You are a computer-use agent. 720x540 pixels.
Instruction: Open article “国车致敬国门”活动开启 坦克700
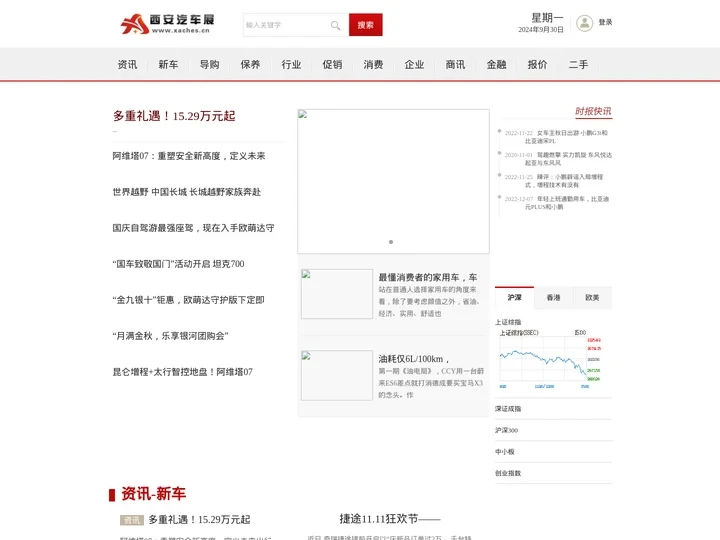coord(178,264)
